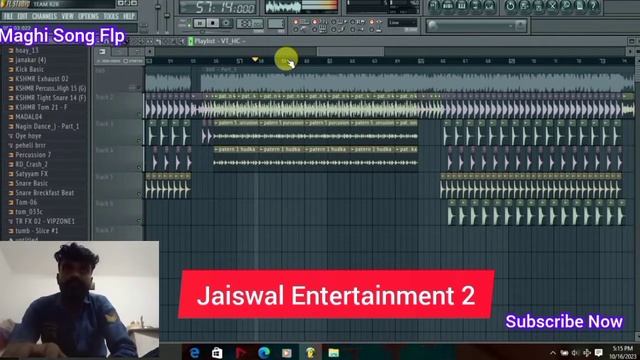This screenshot has height=360, width=640.
Task: Open the news panel dropdown arrow
Action: click(511, 26)
